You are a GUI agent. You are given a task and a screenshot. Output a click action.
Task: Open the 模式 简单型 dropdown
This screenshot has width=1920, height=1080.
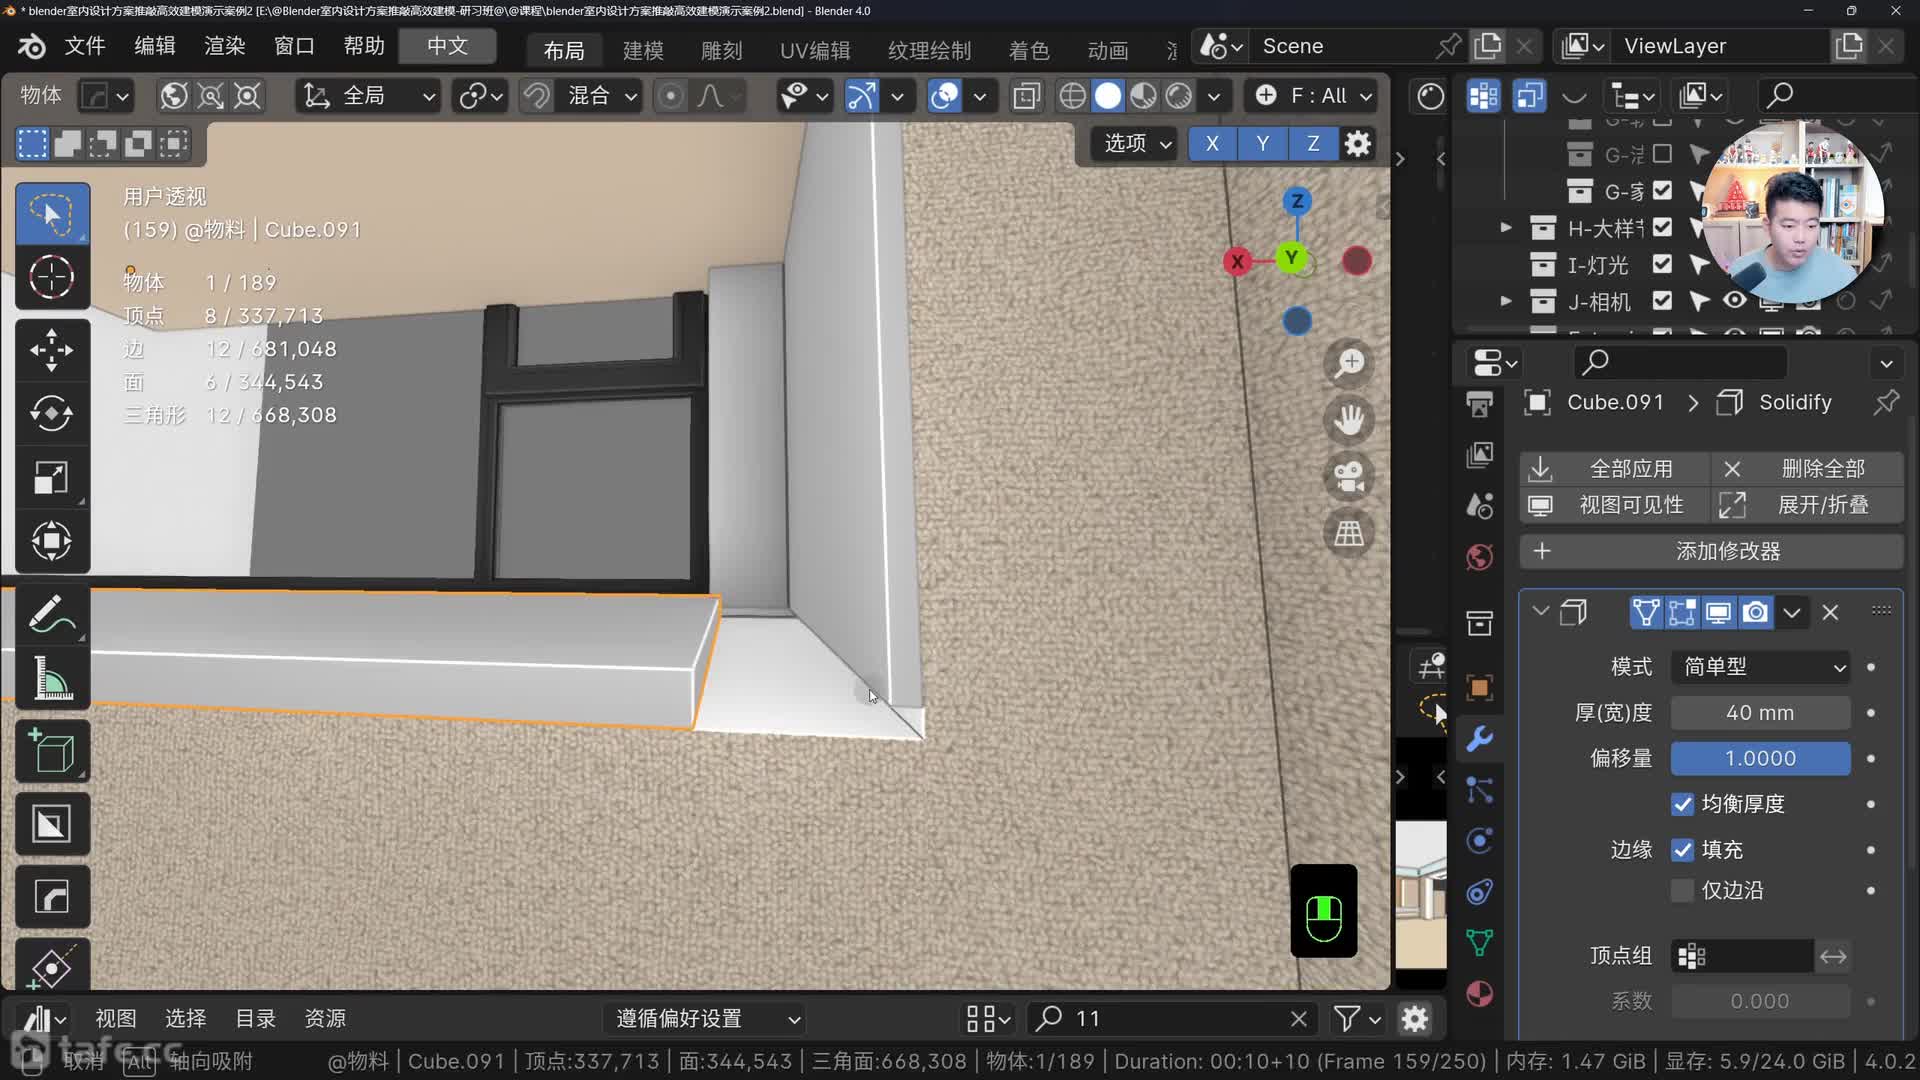point(1761,667)
